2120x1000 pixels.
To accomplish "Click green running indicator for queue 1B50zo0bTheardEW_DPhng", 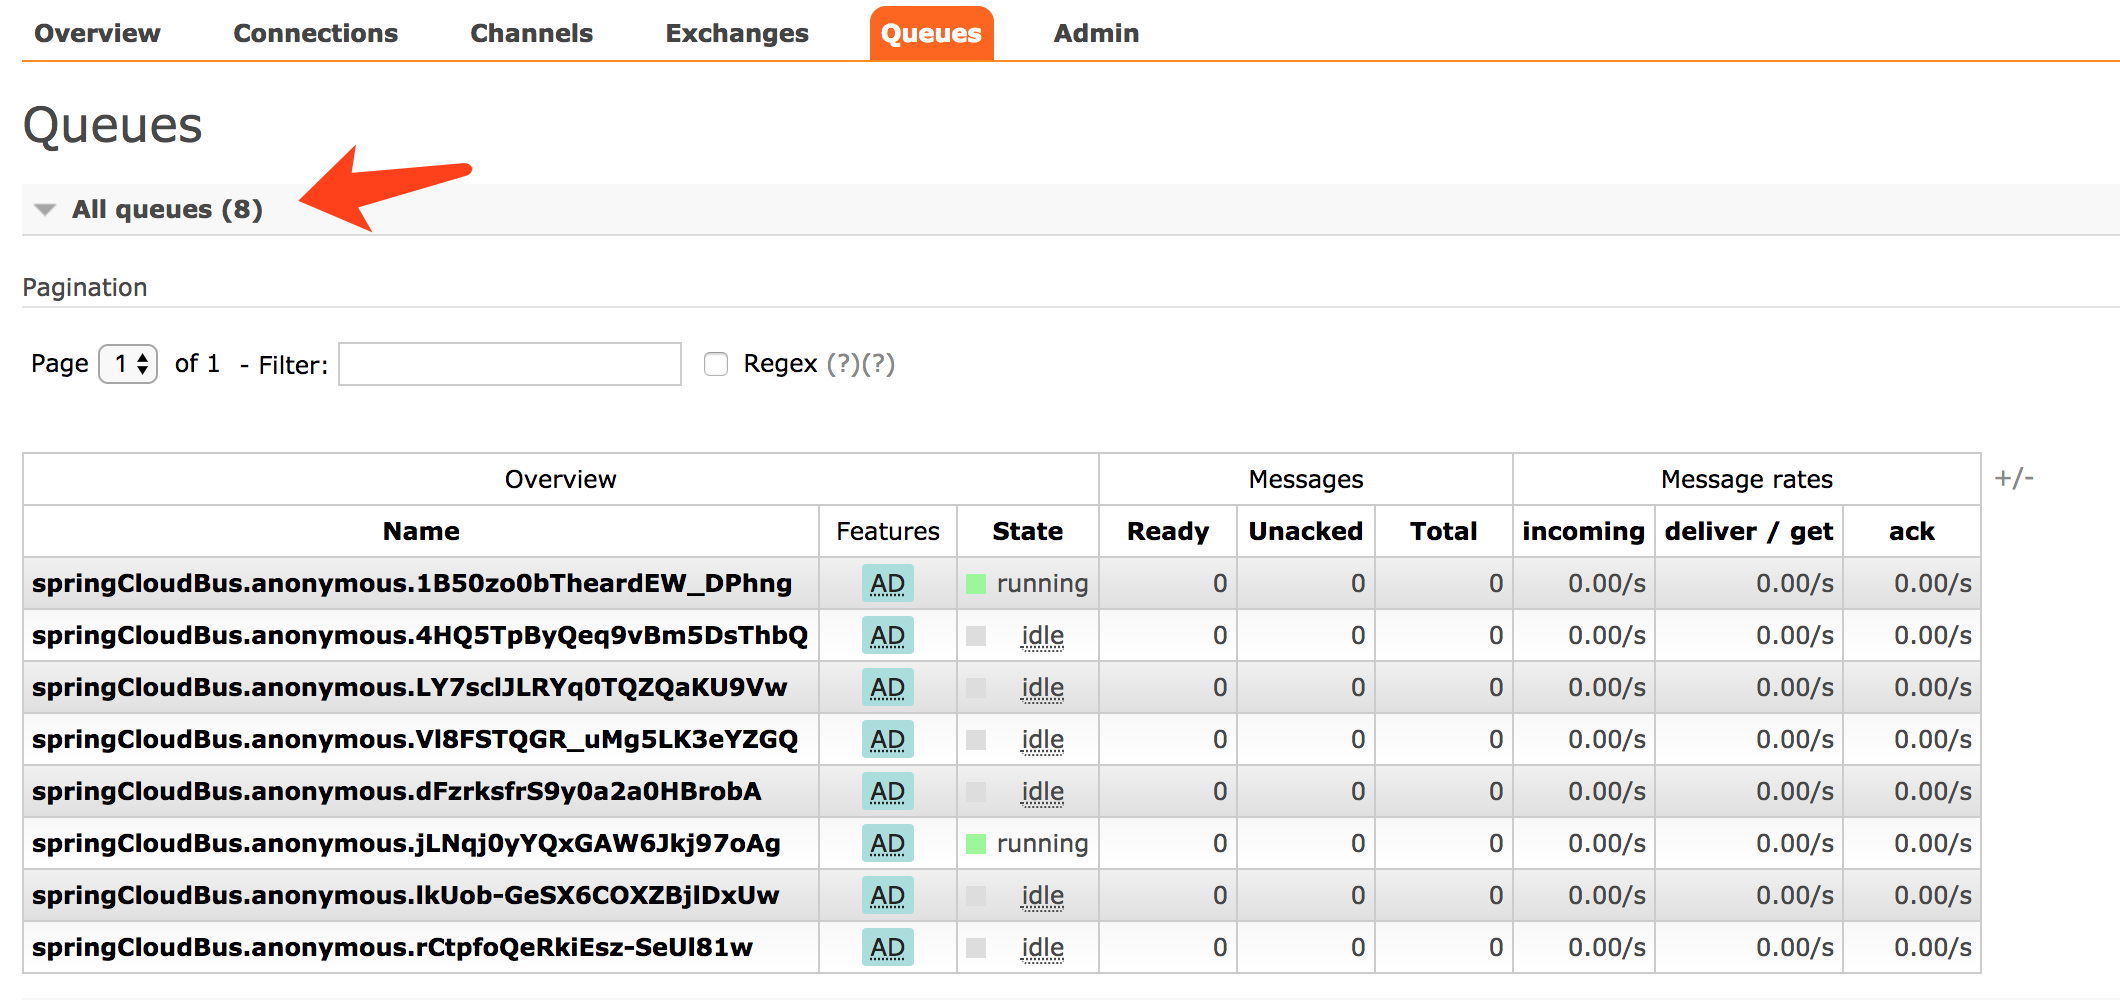I will point(976,584).
